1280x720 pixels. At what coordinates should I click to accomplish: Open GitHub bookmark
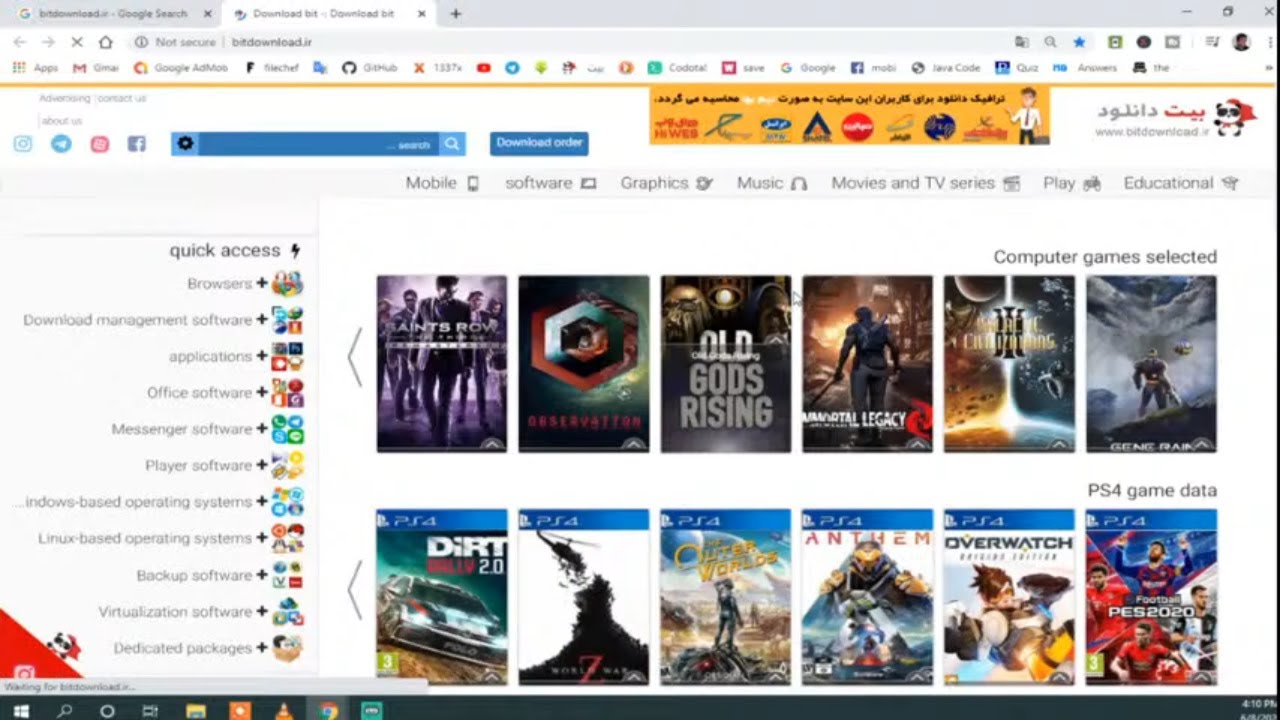click(370, 68)
